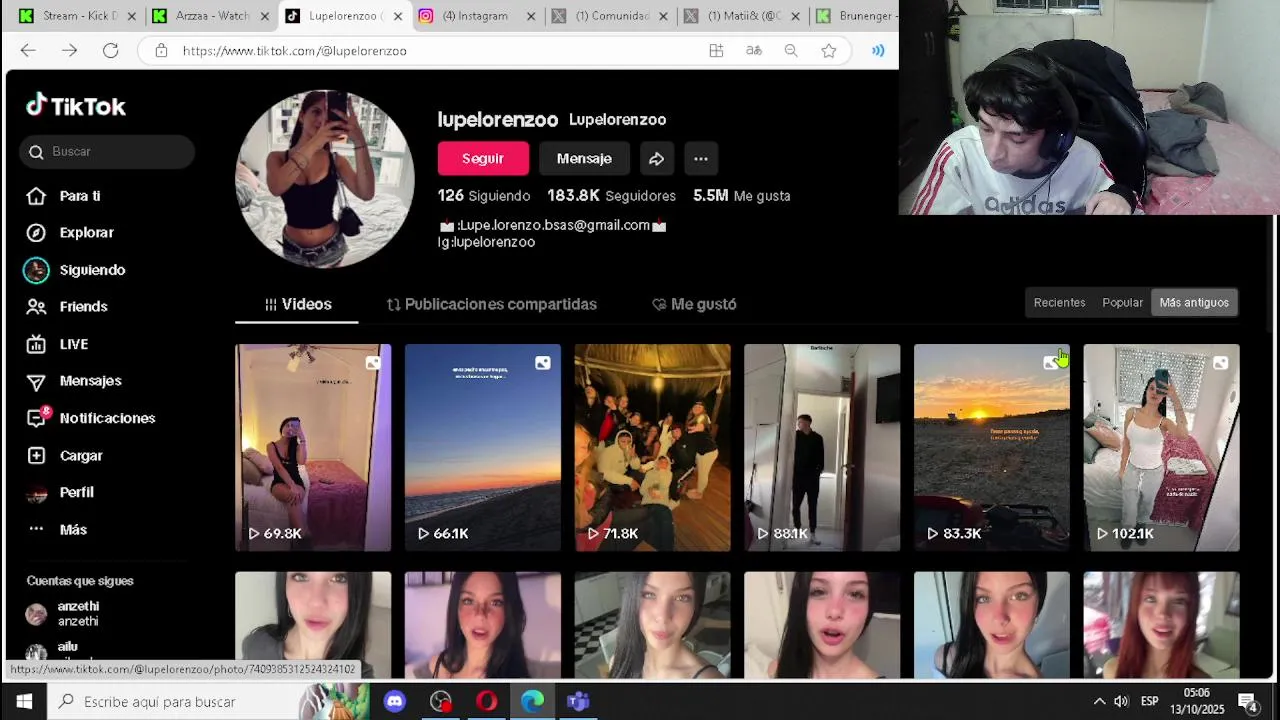Show hidden system tray icons
This screenshot has width=1280, height=720.
[1099, 702]
